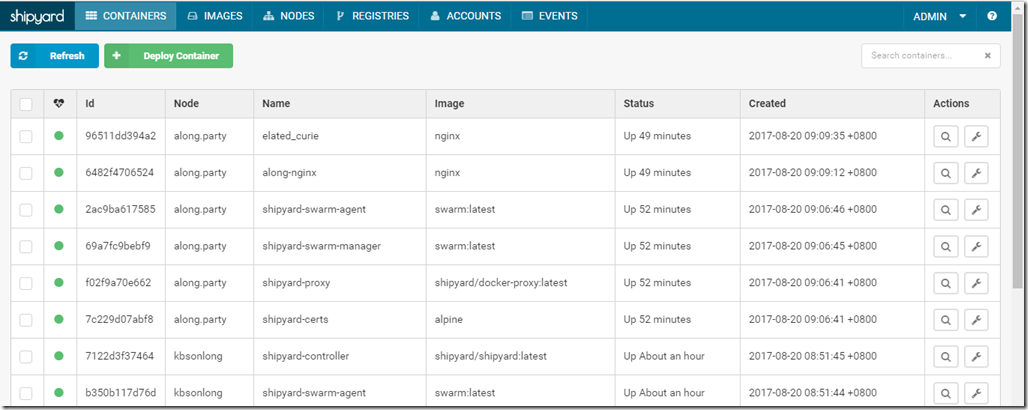Open wrench actions for elated_curie container

click(976, 136)
